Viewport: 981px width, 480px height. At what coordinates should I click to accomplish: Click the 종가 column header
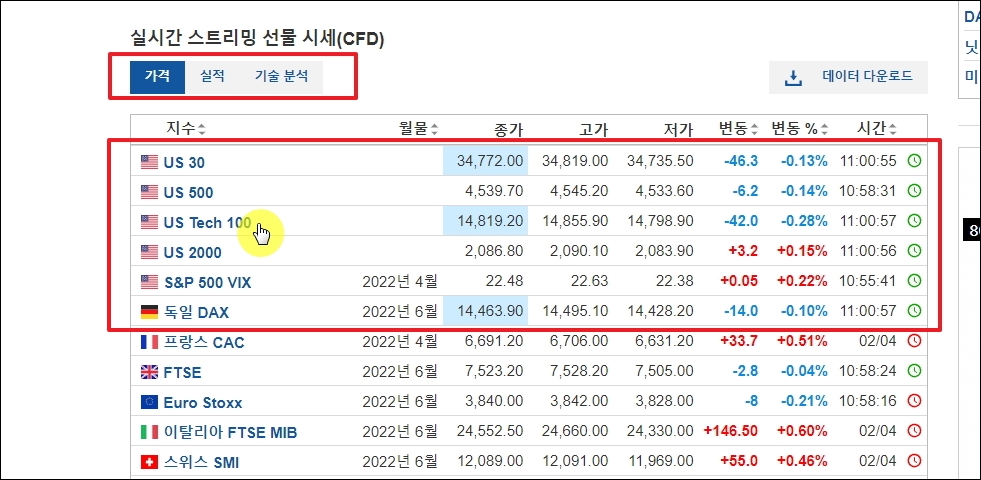click(x=508, y=130)
